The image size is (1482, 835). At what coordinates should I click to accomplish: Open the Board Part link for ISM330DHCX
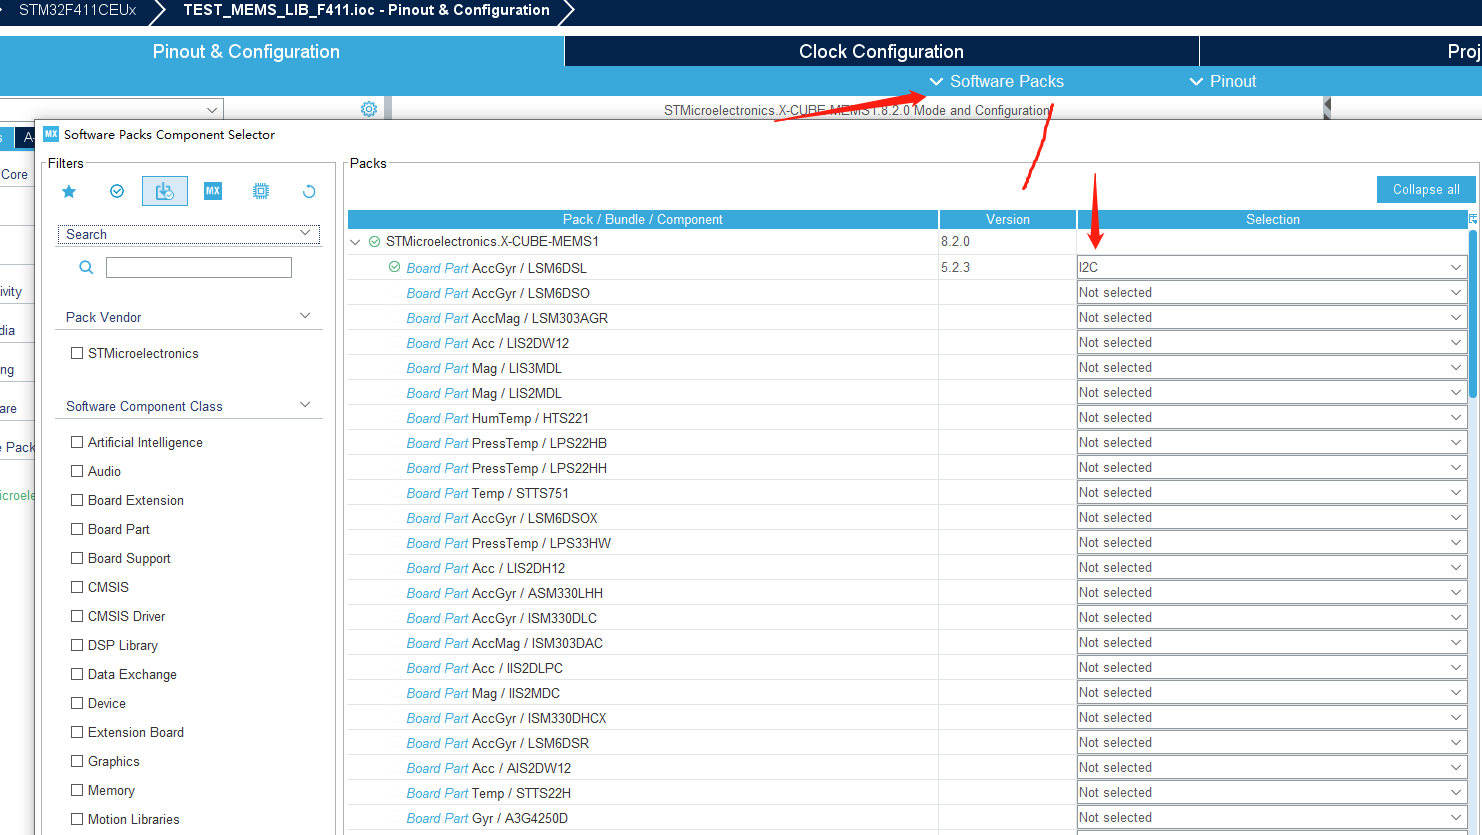point(437,718)
